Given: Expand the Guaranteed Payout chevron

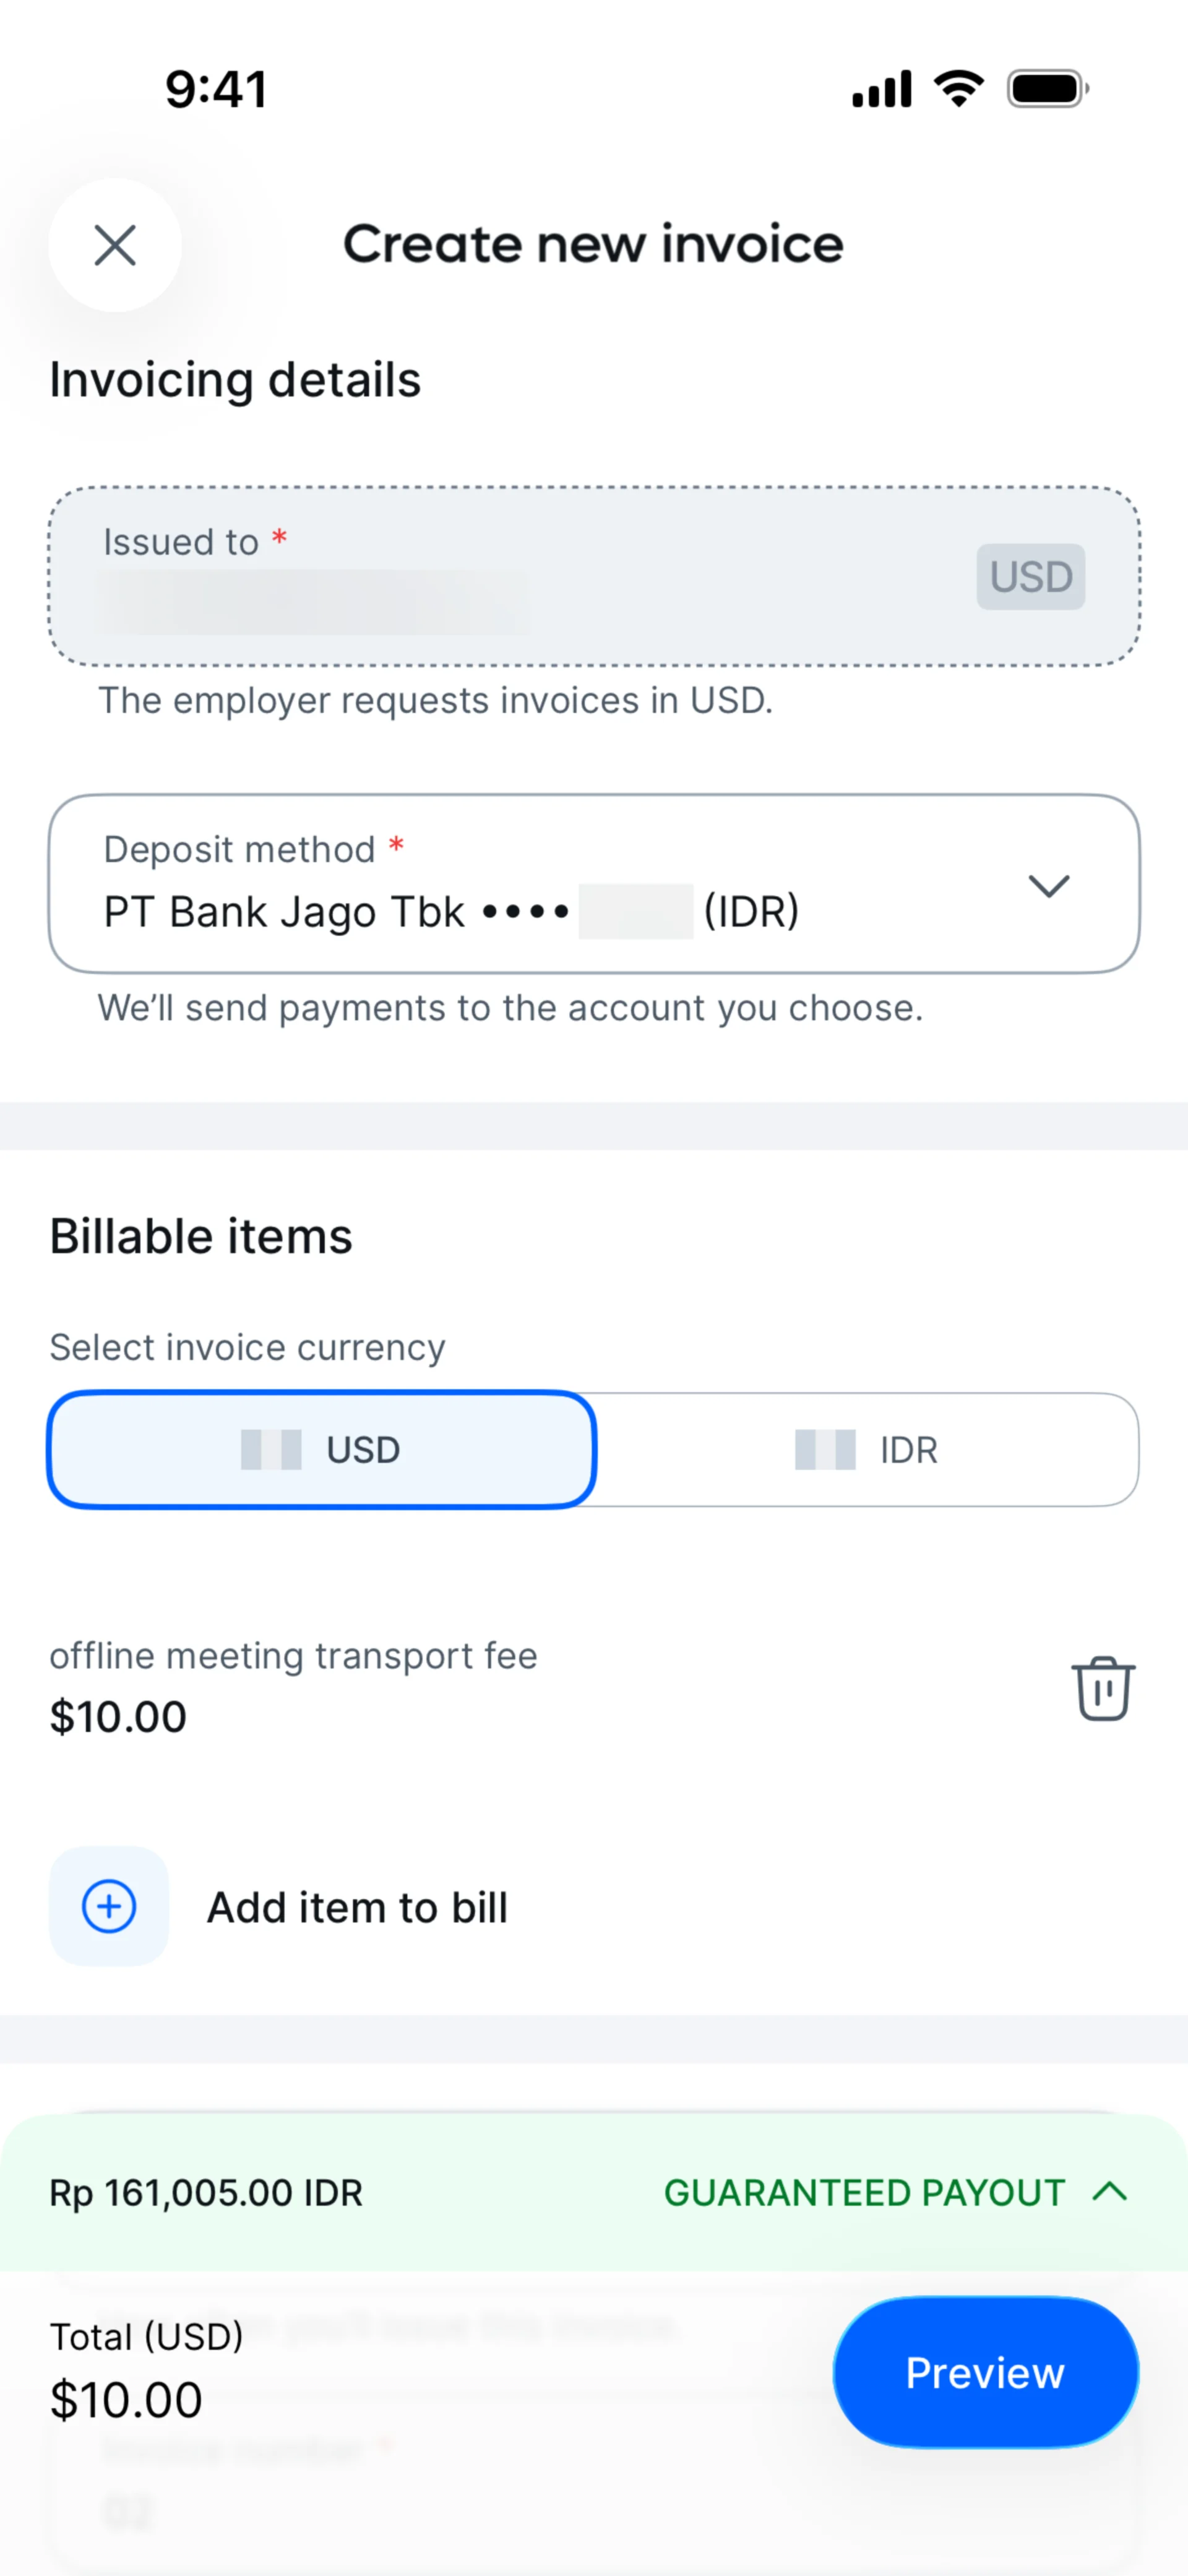Looking at the screenshot, I should [x=1110, y=2192].
